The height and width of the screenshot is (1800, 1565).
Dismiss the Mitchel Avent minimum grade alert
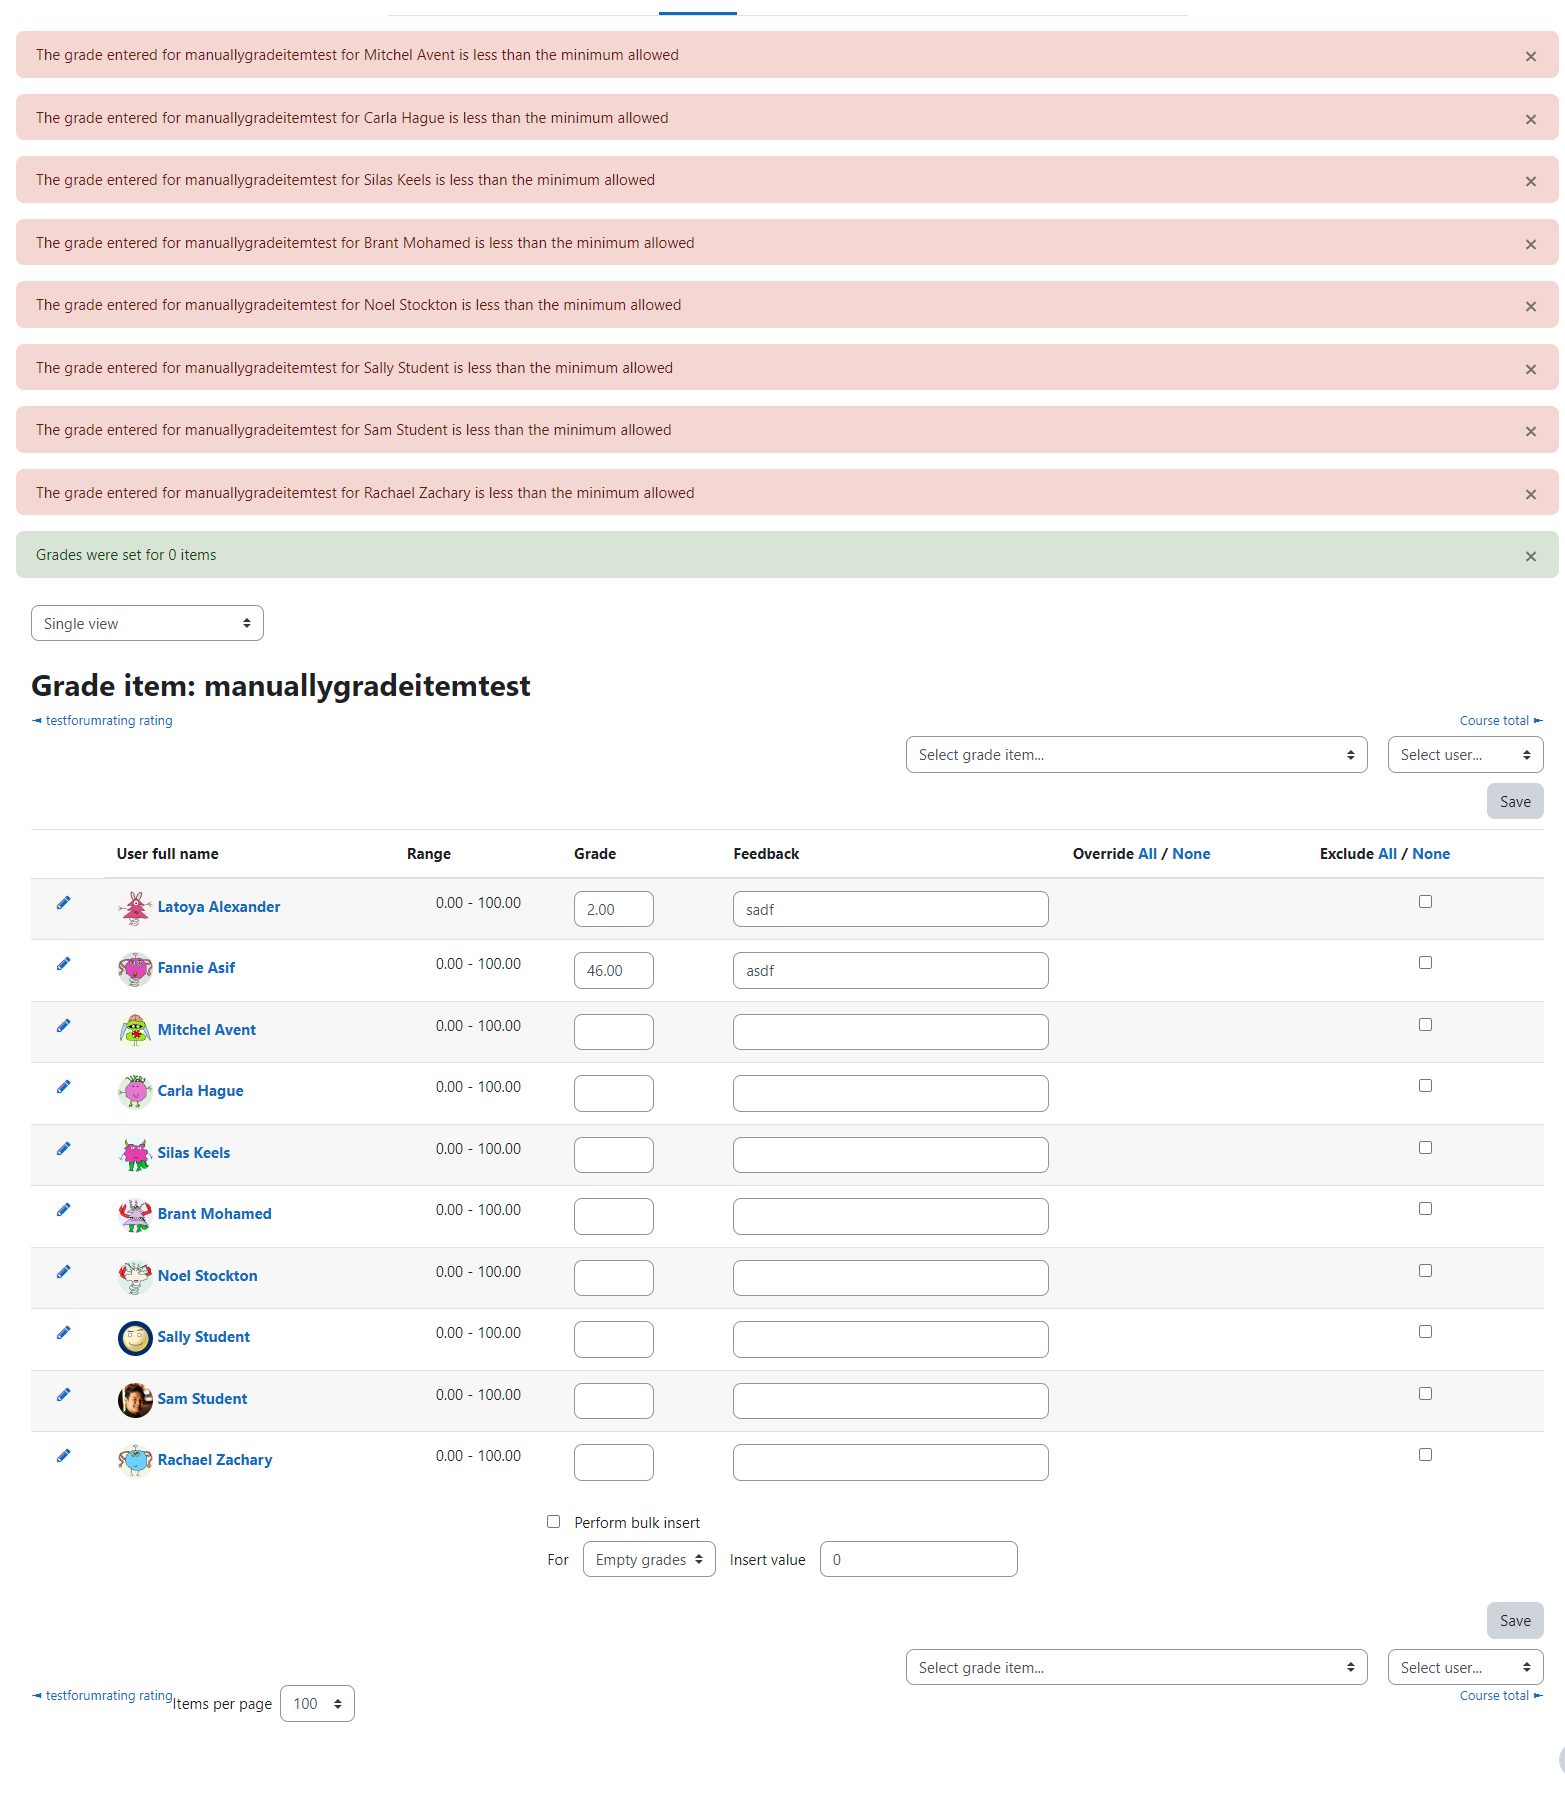click(1530, 56)
